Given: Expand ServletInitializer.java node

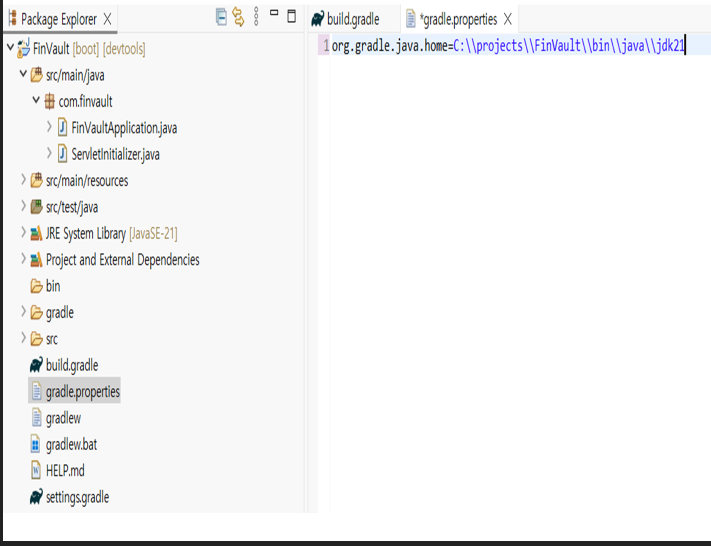Looking at the screenshot, I should 49,153.
